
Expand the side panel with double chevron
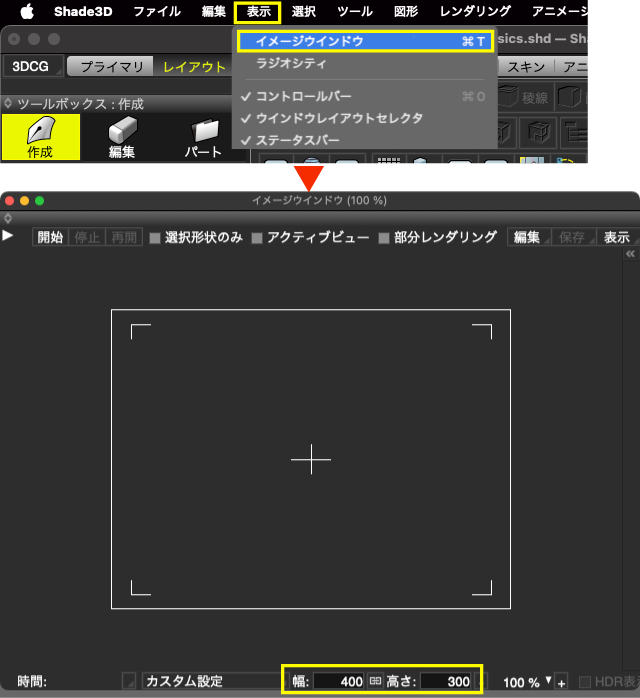click(x=630, y=254)
